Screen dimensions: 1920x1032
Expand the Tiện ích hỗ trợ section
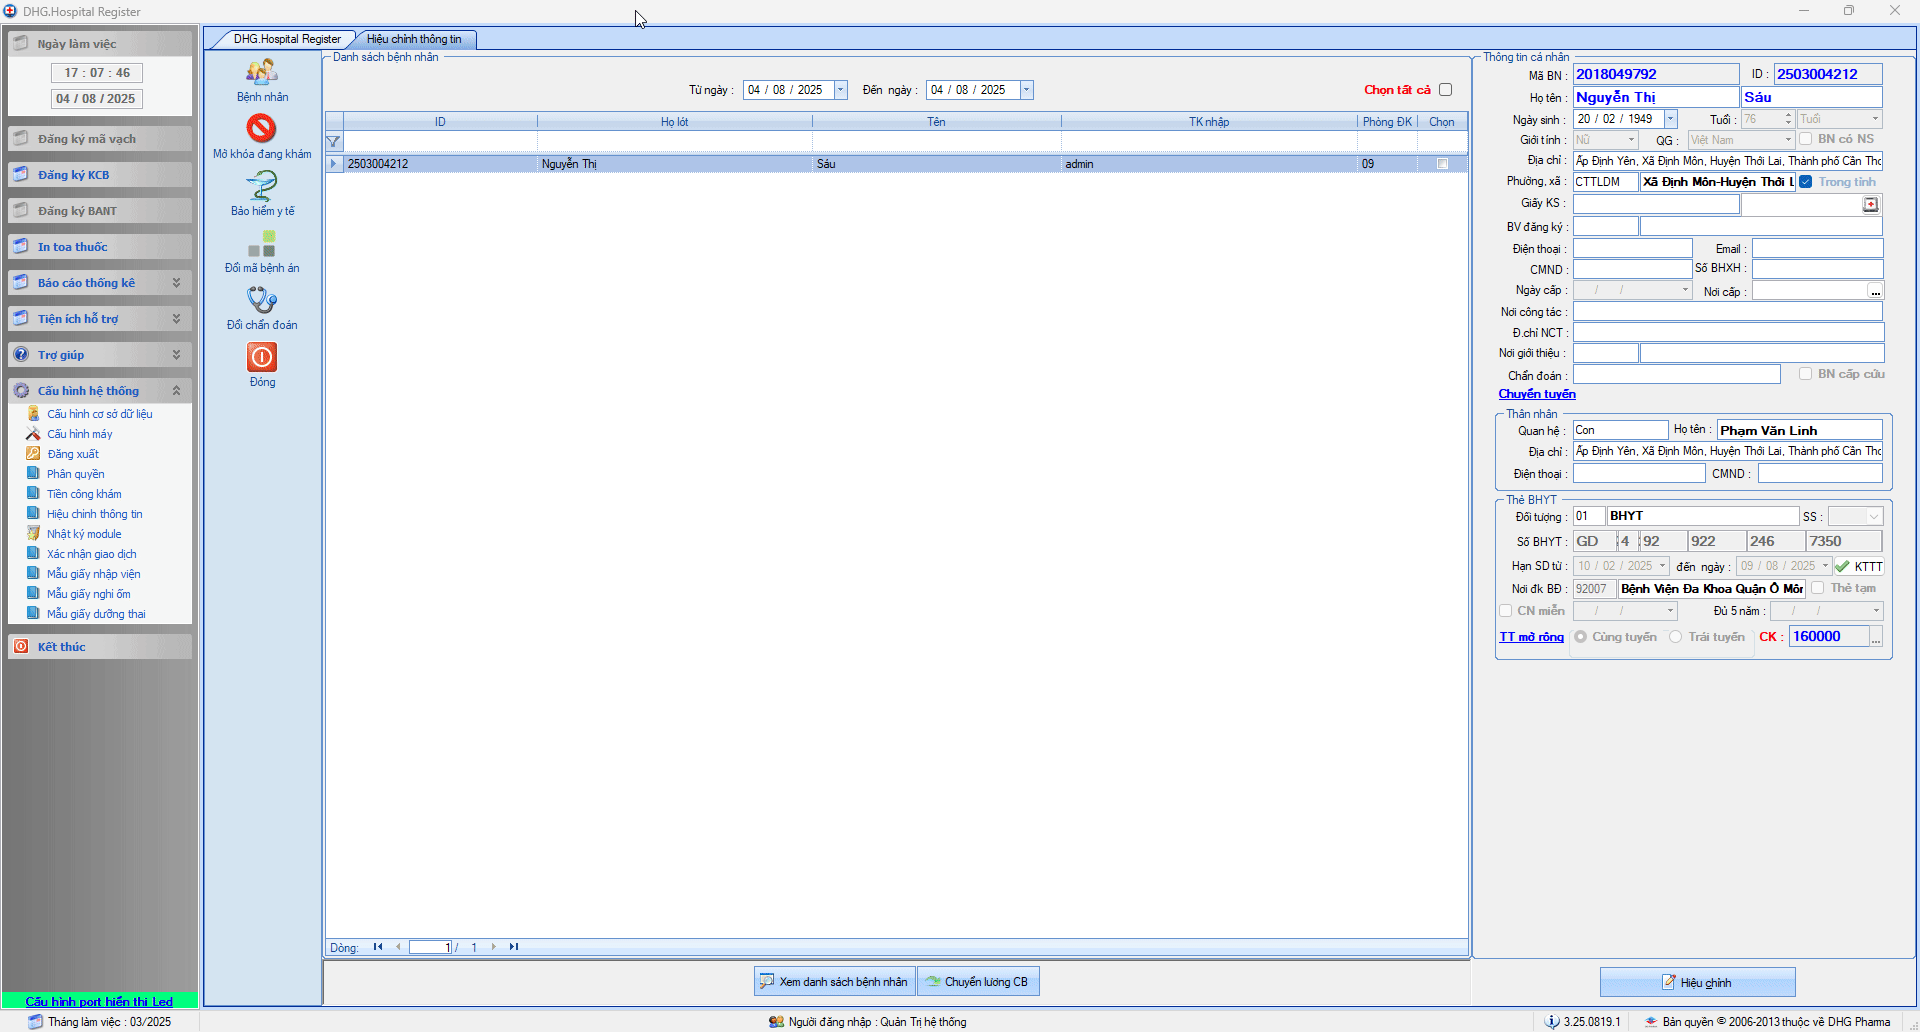pos(100,319)
